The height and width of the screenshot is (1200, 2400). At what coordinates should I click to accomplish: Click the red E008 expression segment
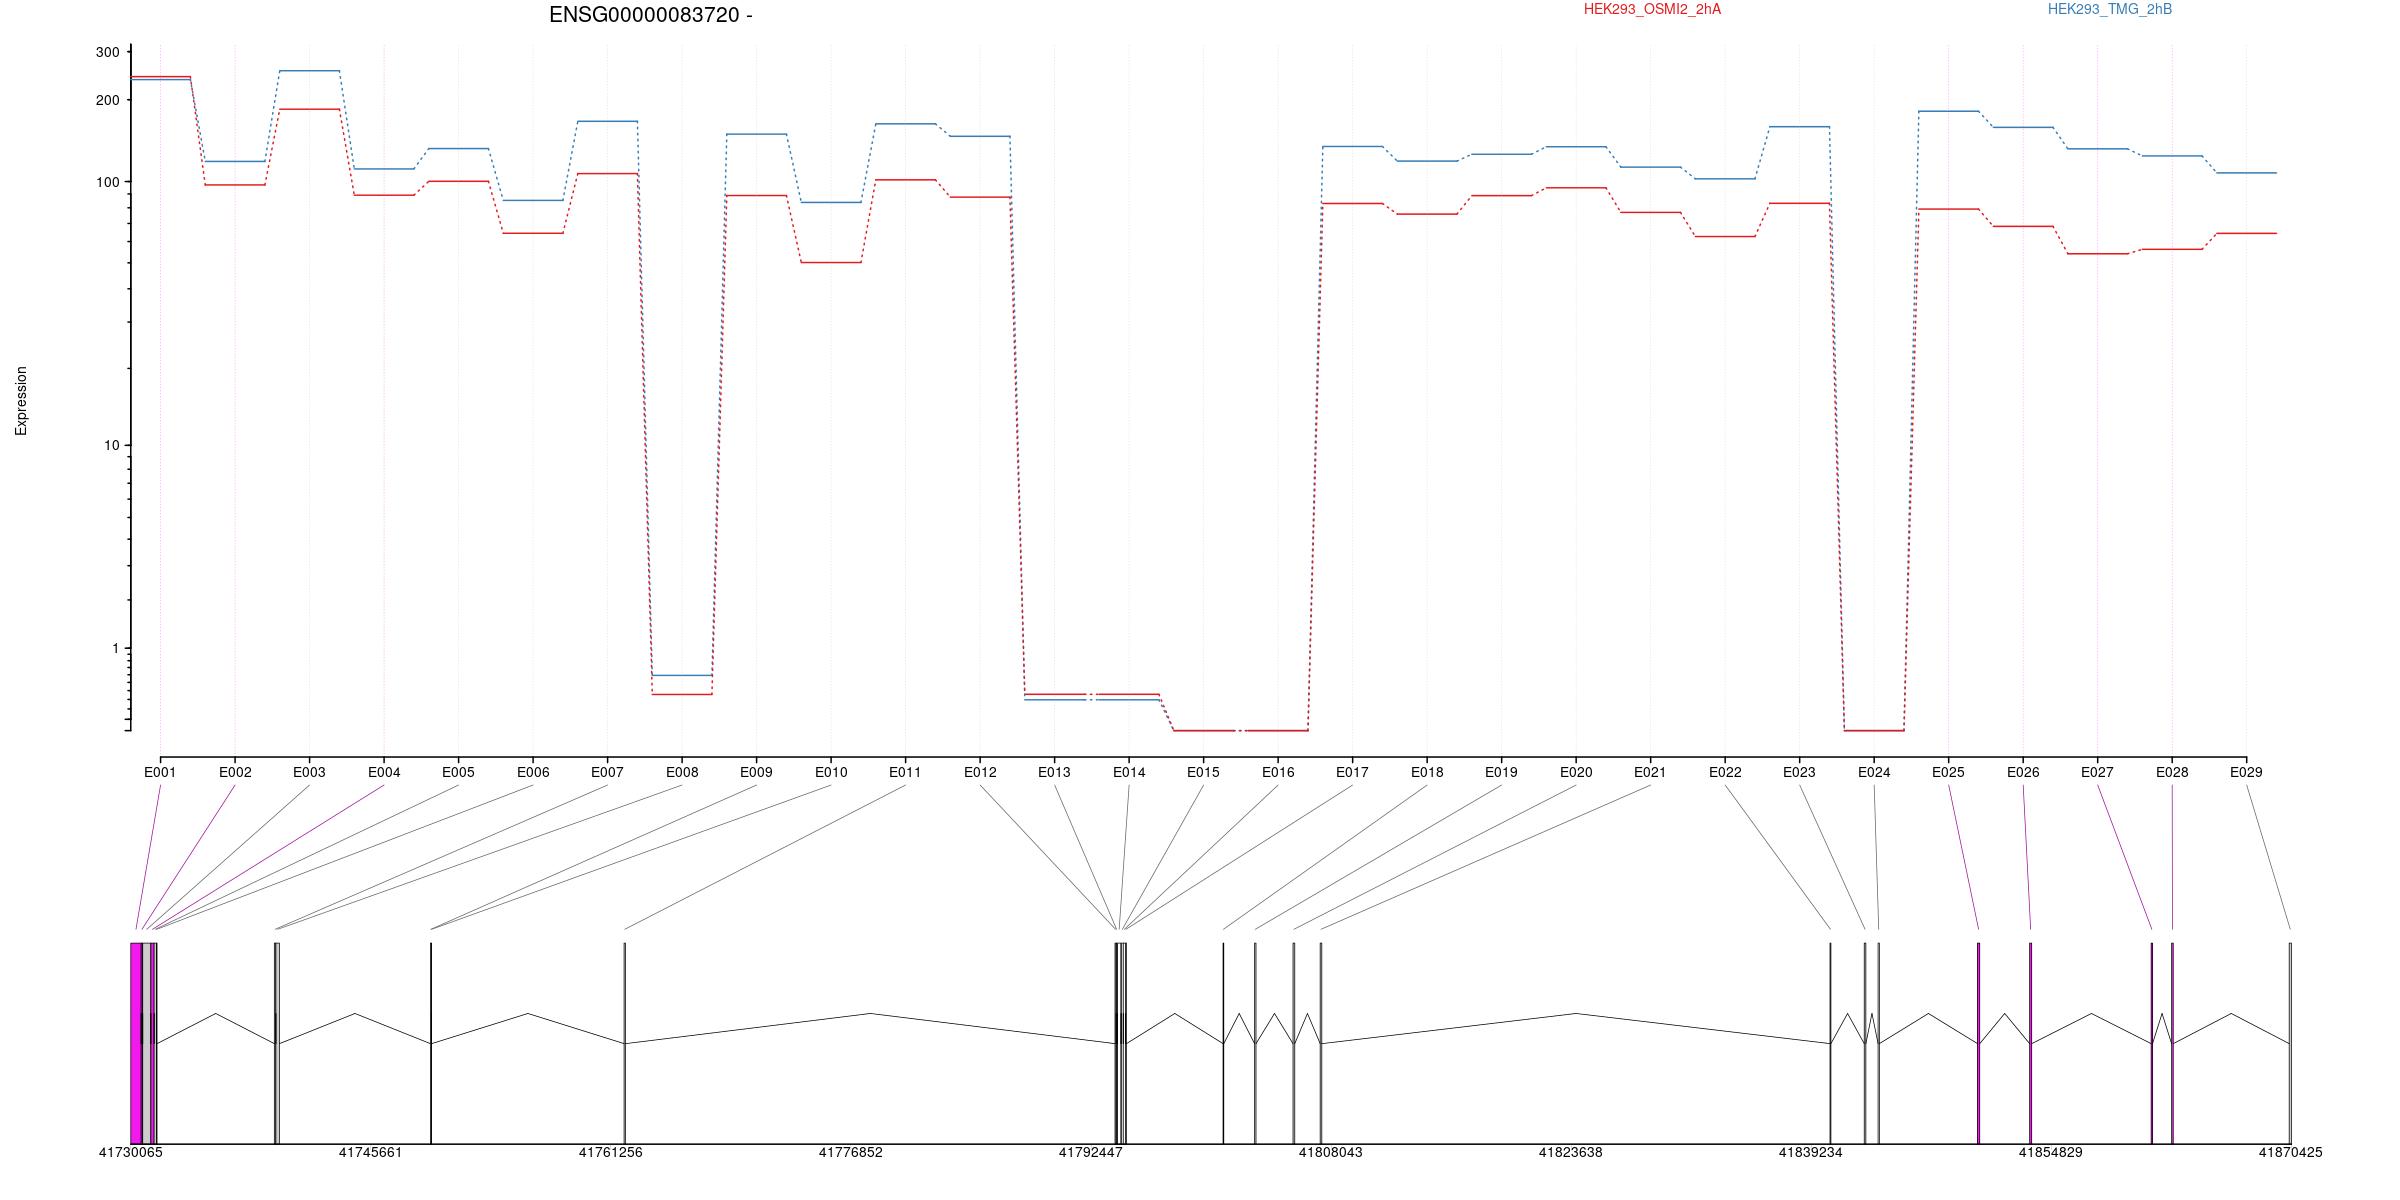click(x=682, y=694)
